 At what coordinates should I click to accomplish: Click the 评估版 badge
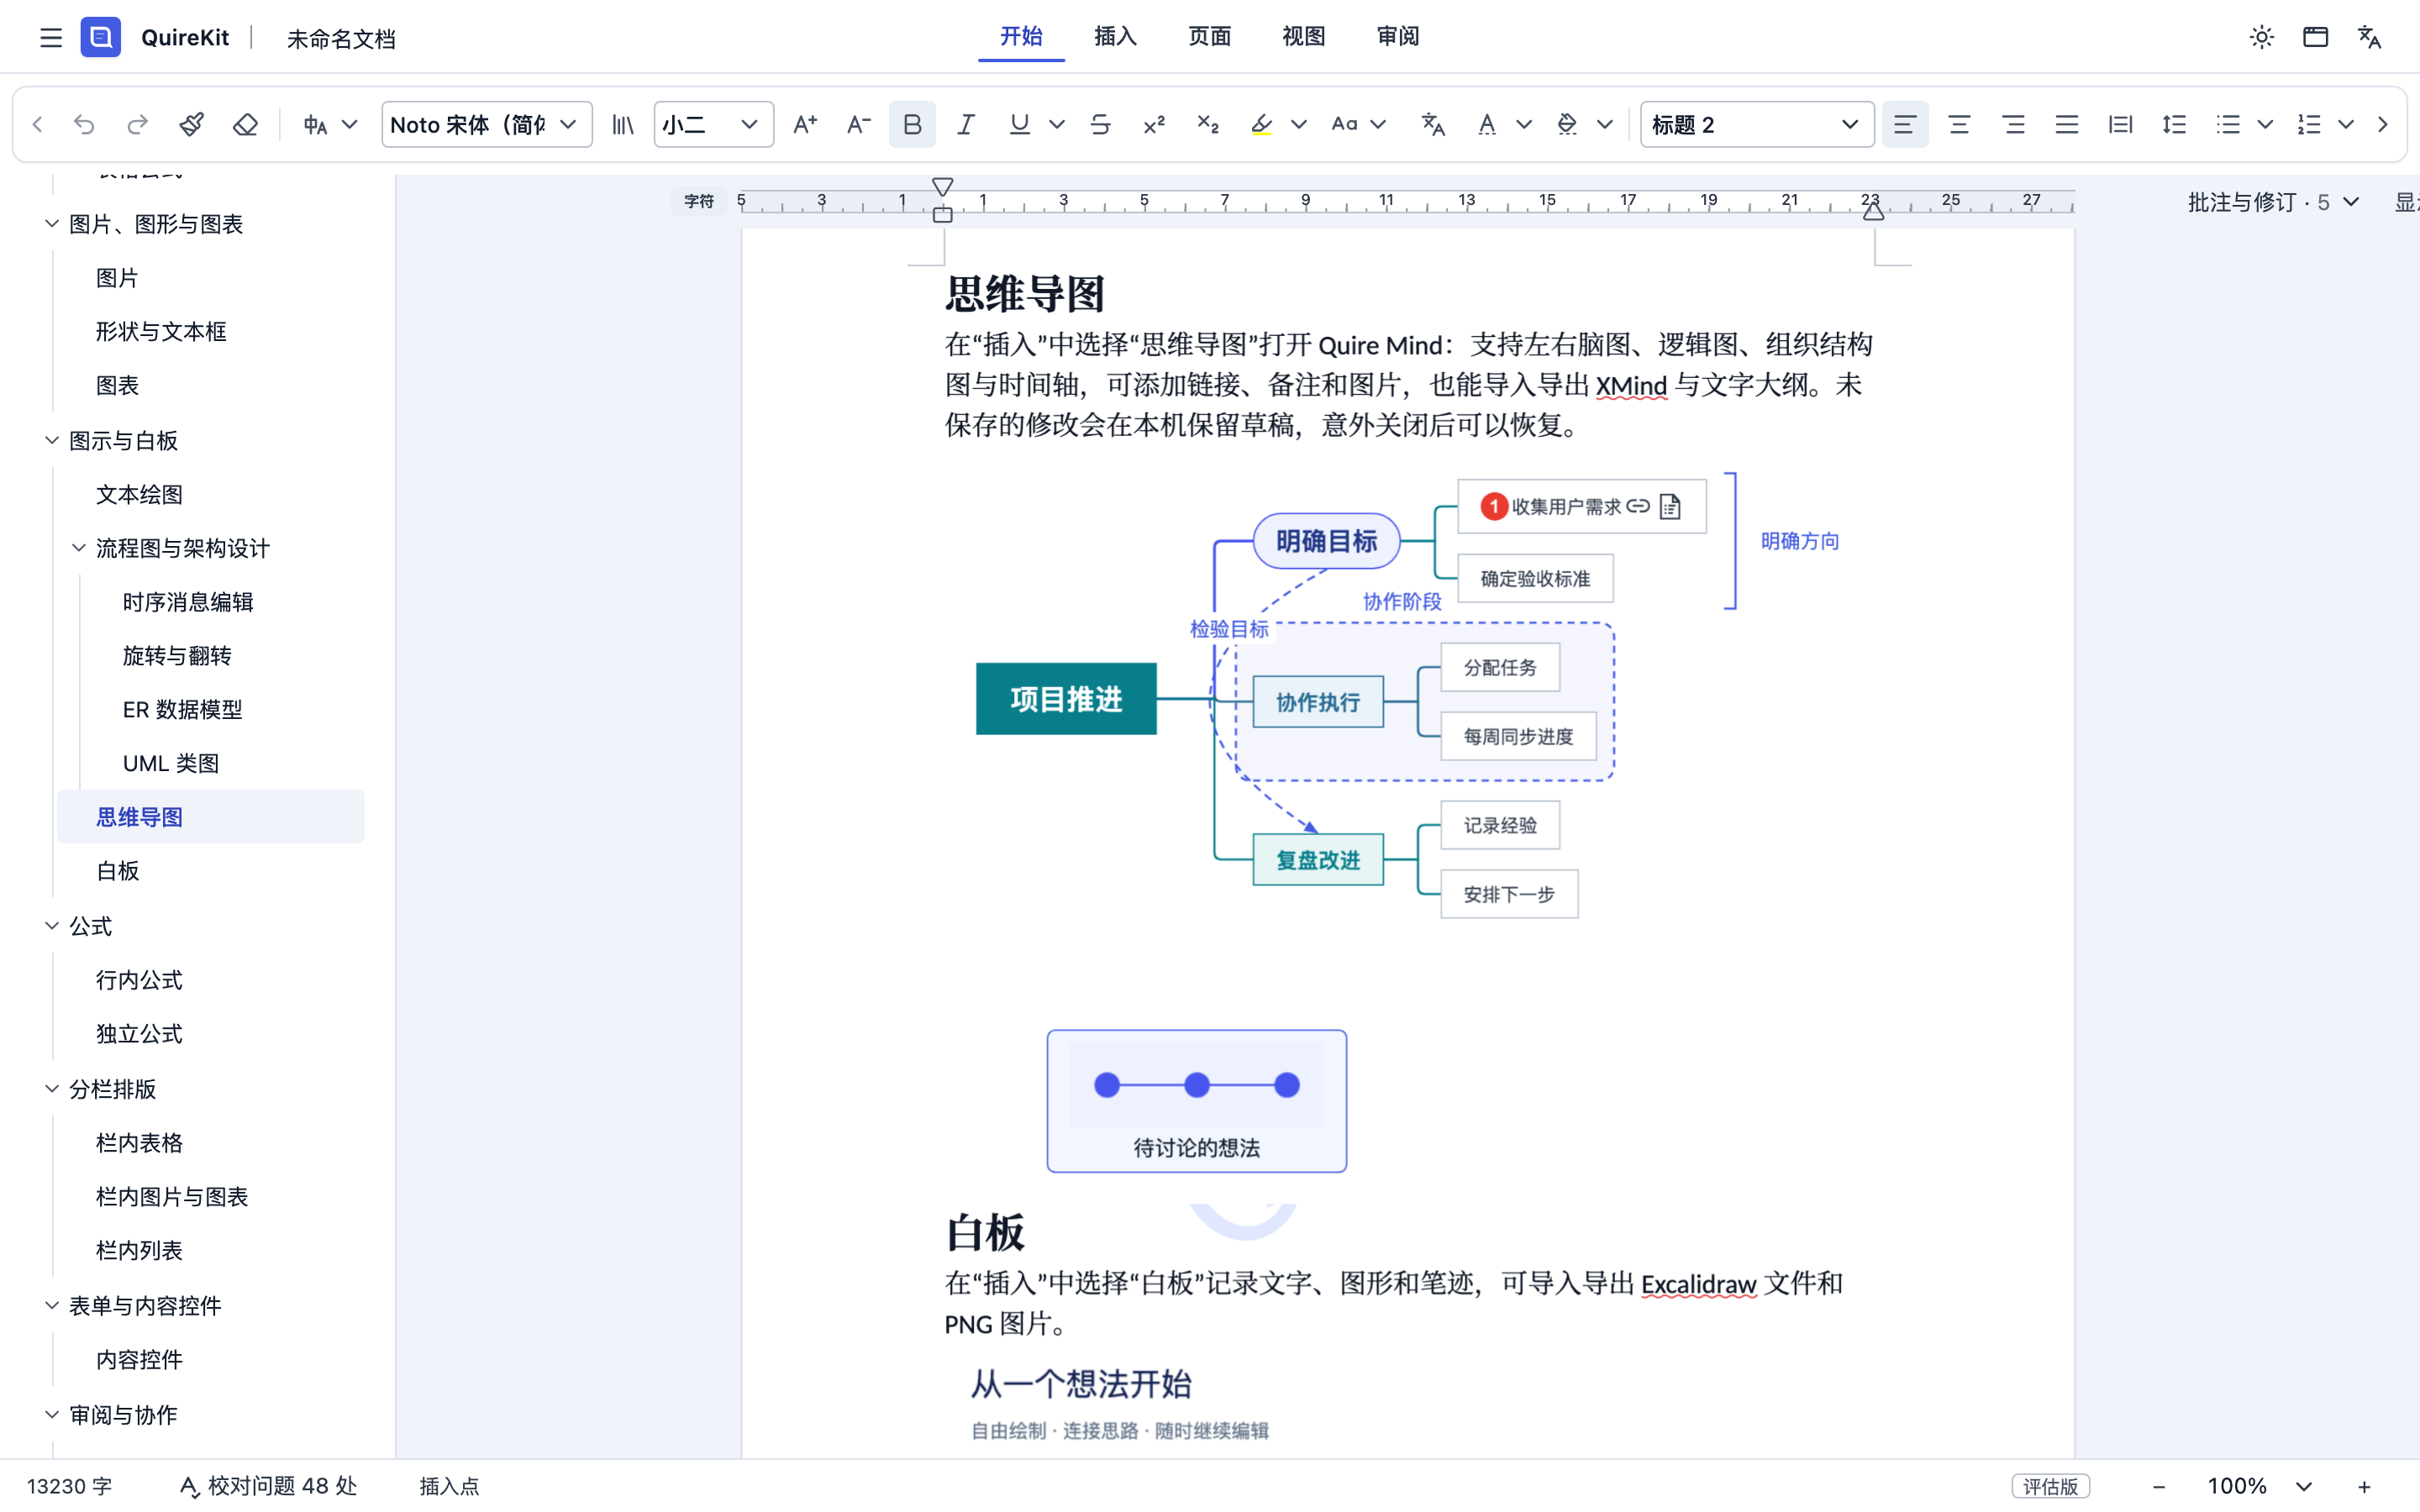click(2050, 1486)
